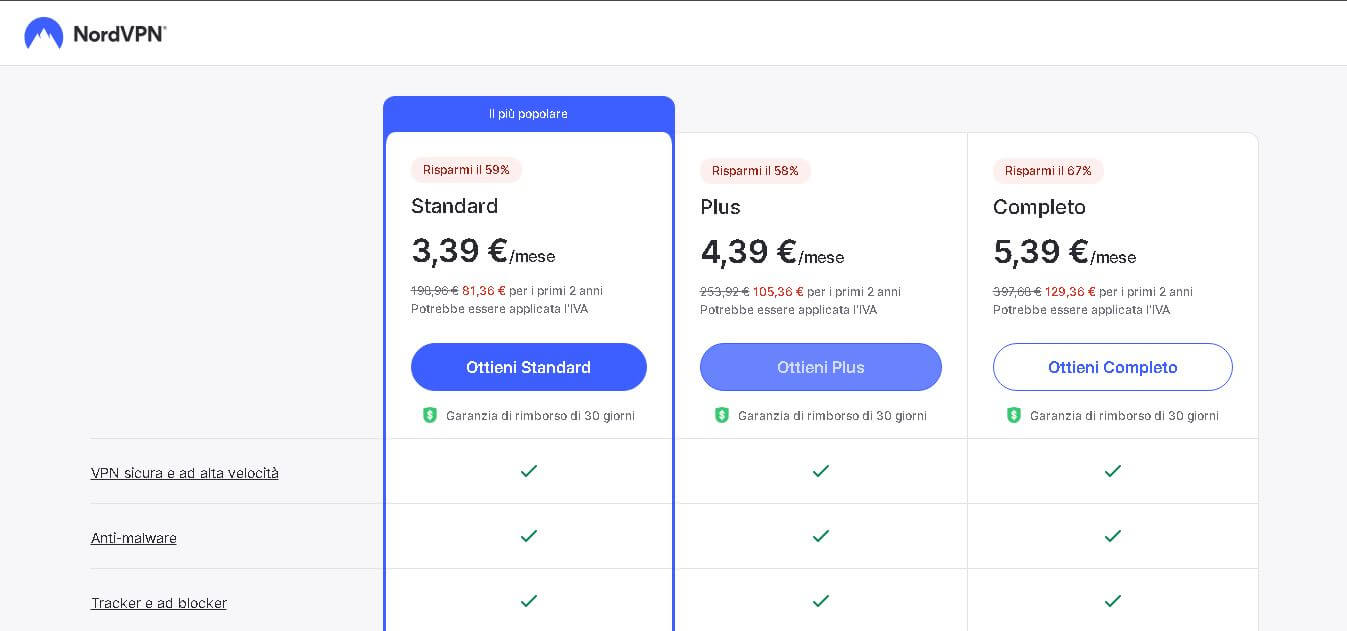
Task: Click the VPN sicura checkmark in the Completo column
Action: [x=1112, y=471]
